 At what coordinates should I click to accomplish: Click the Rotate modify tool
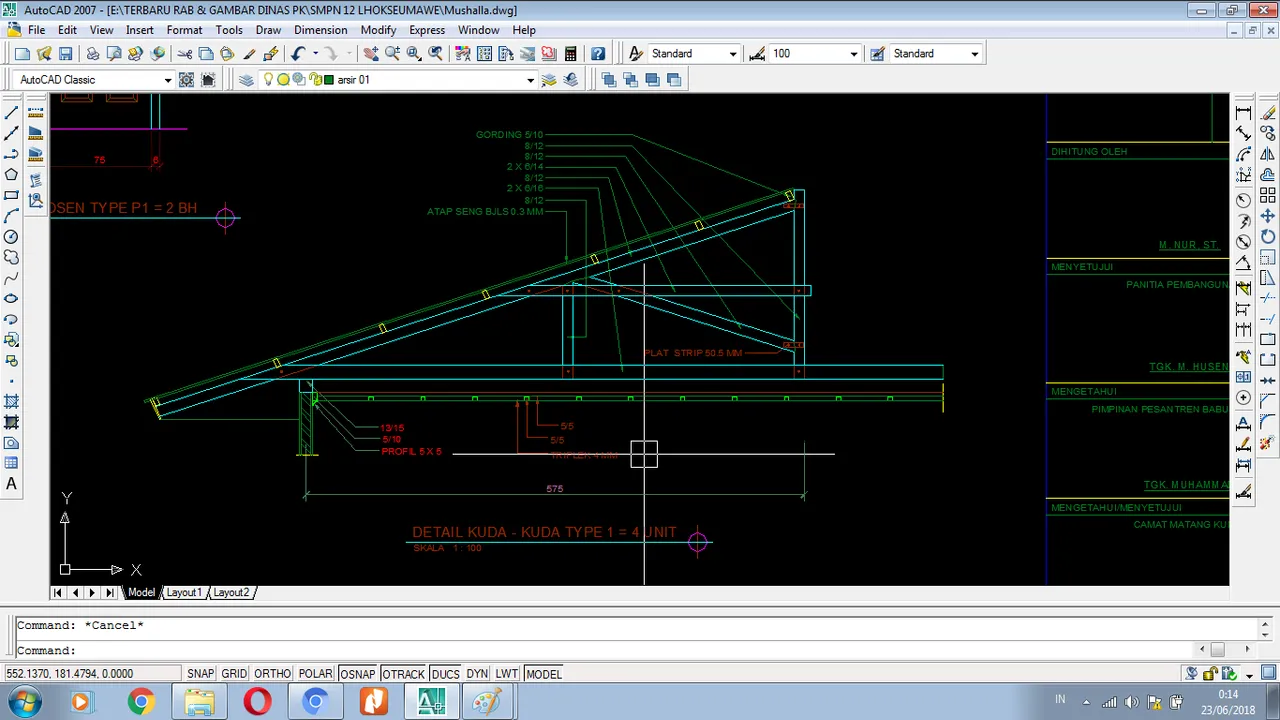(x=1268, y=237)
